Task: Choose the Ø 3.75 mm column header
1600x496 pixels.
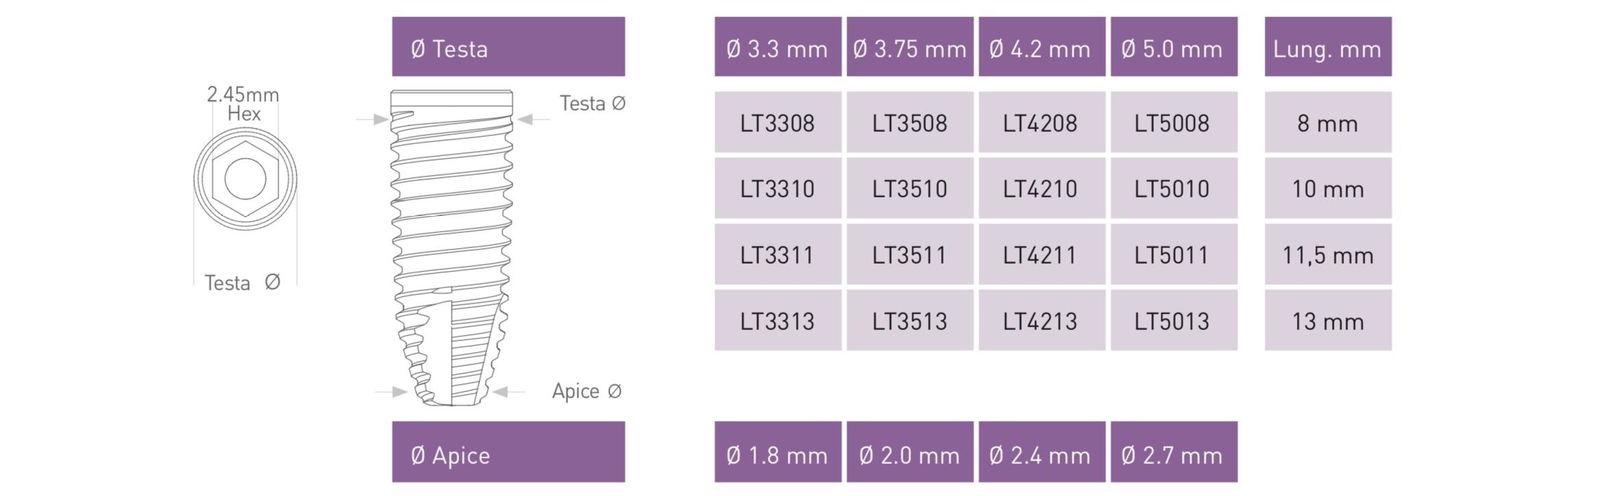Action: point(910,47)
